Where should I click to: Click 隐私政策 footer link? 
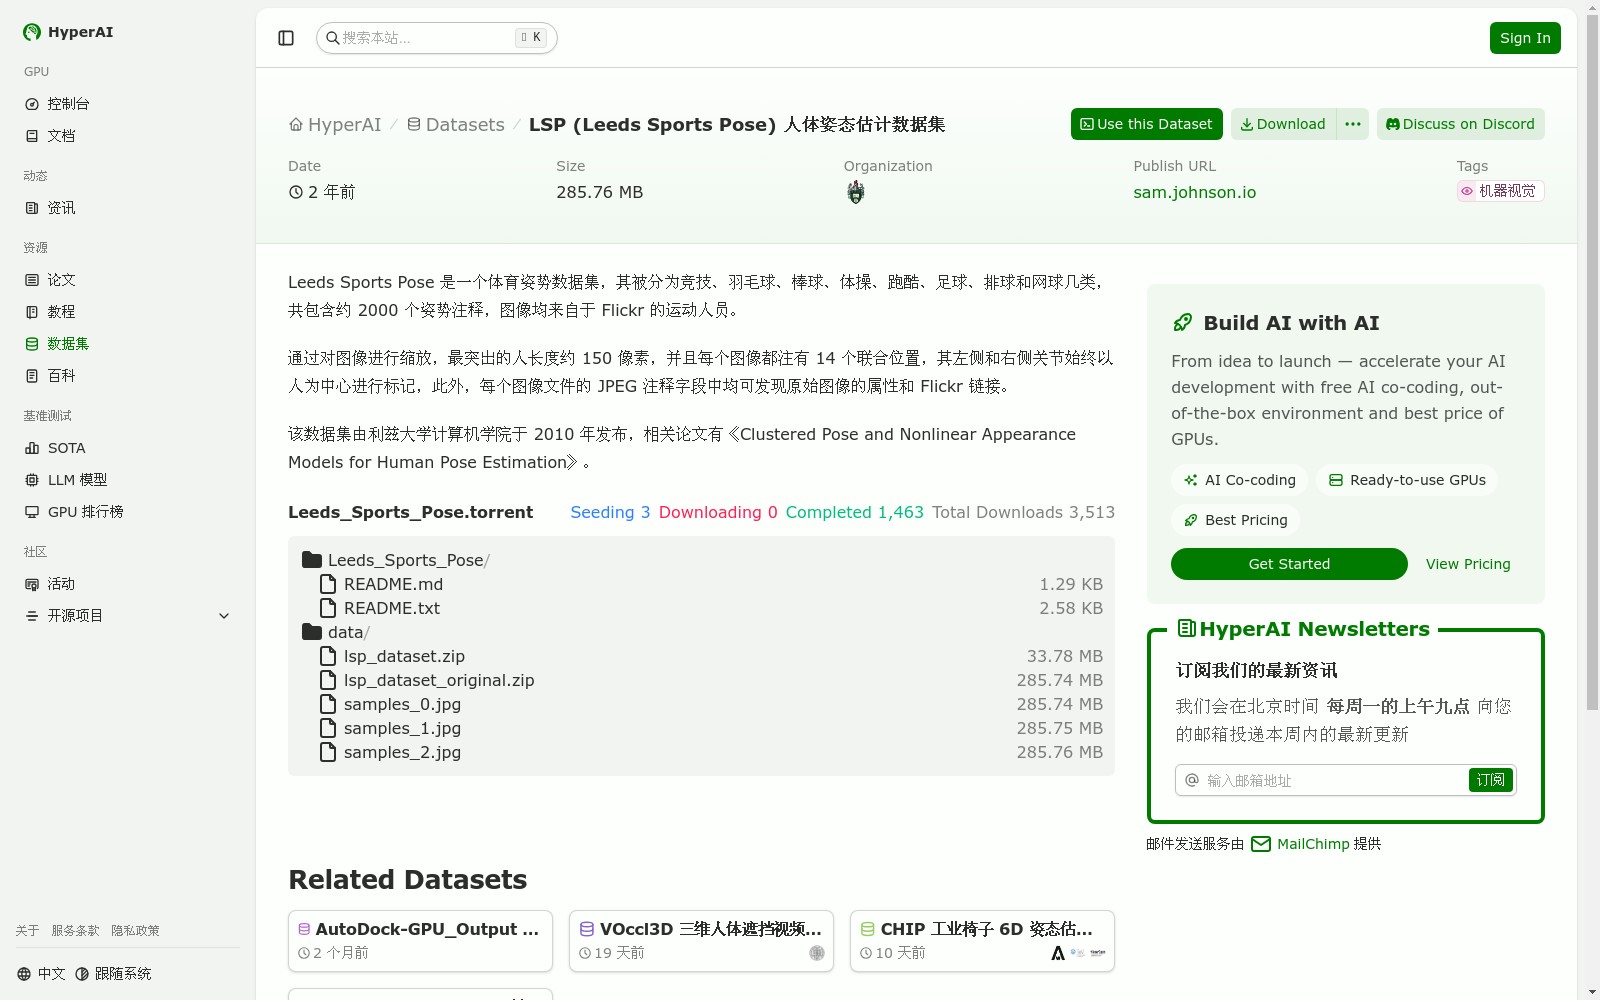tap(135, 931)
